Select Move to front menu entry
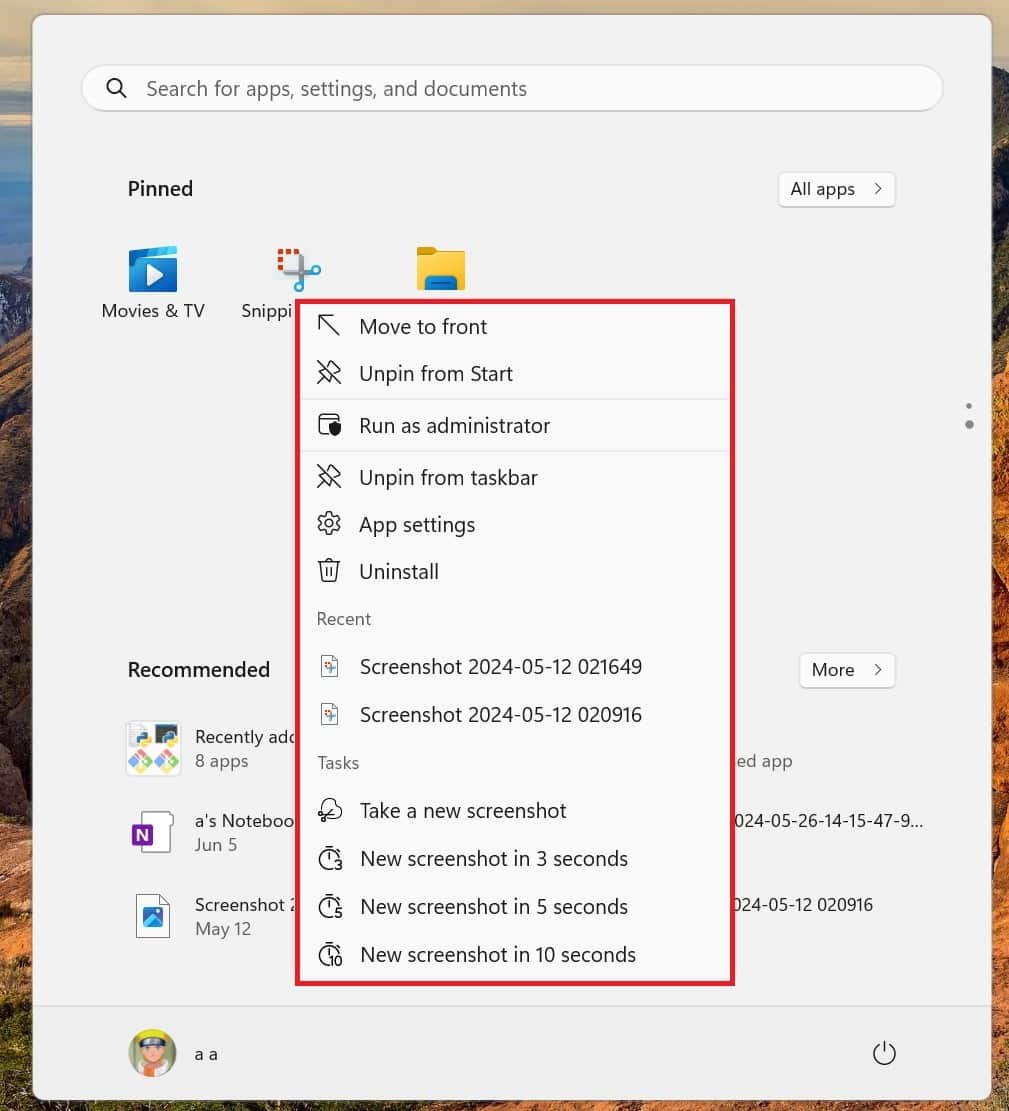The height and width of the screenshot is (1111, 1009). (x=422, y=326)
